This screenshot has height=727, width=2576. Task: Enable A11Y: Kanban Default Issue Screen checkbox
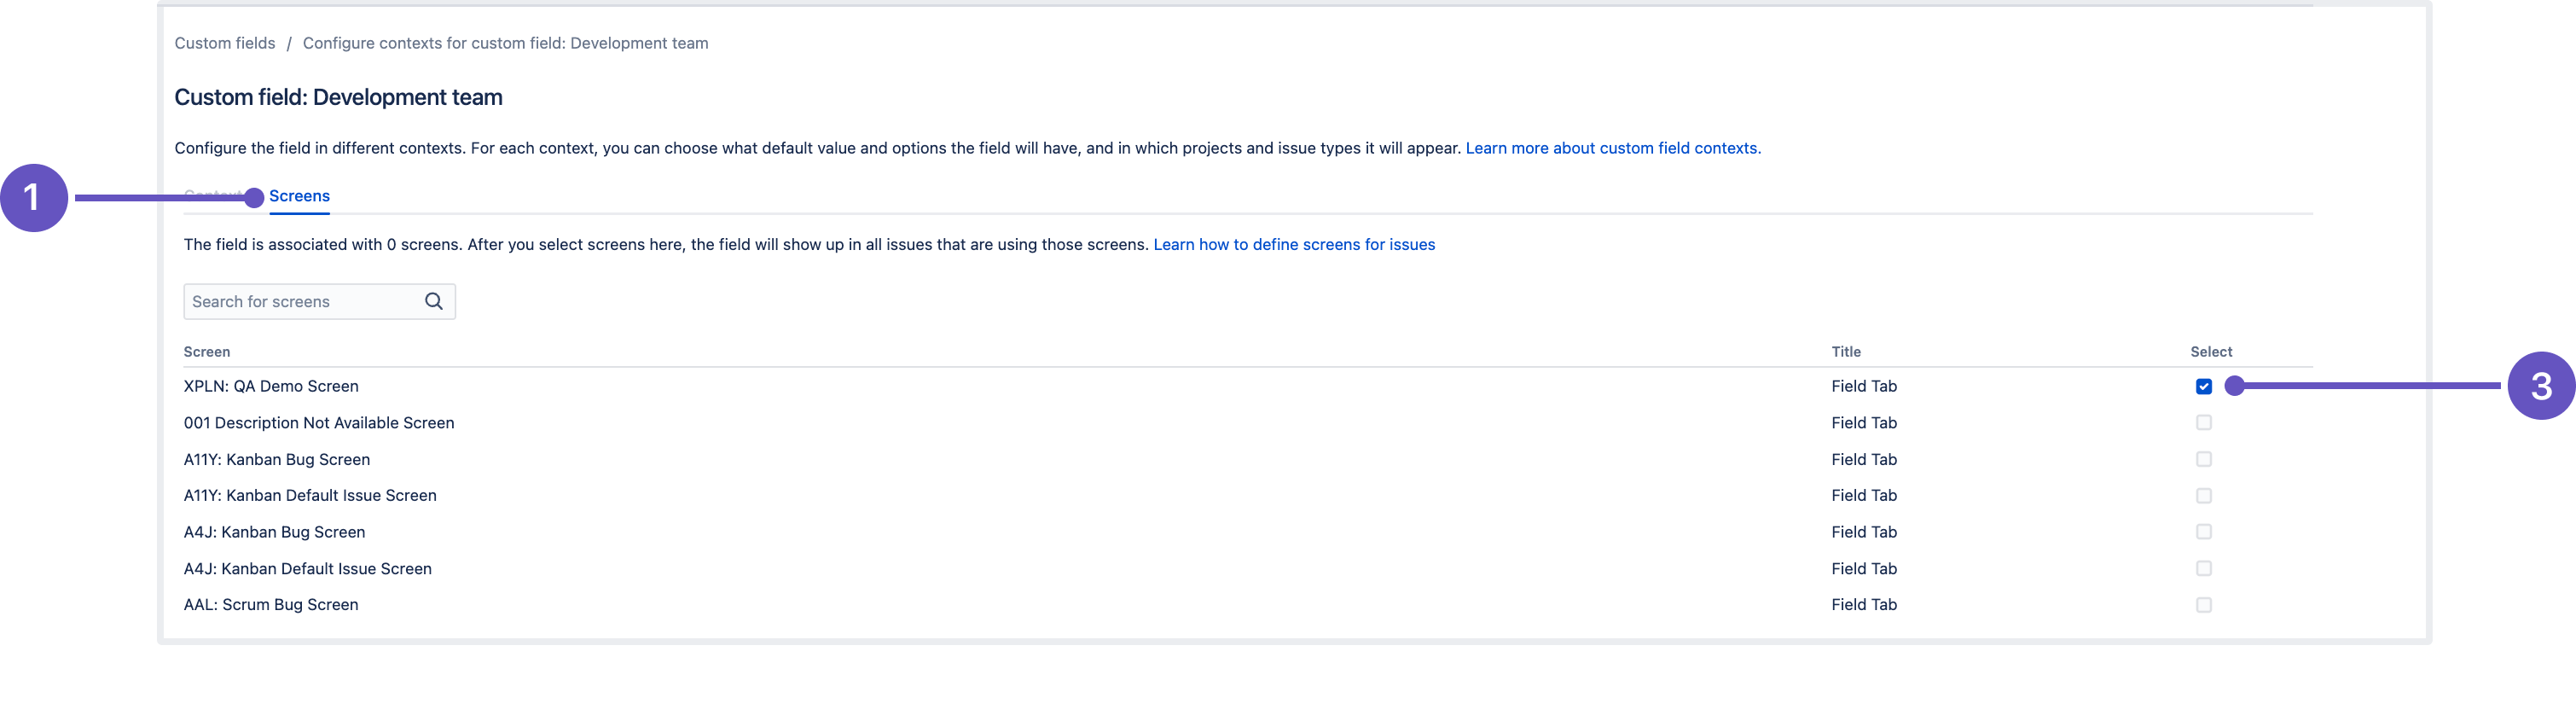click(2203, 496)
